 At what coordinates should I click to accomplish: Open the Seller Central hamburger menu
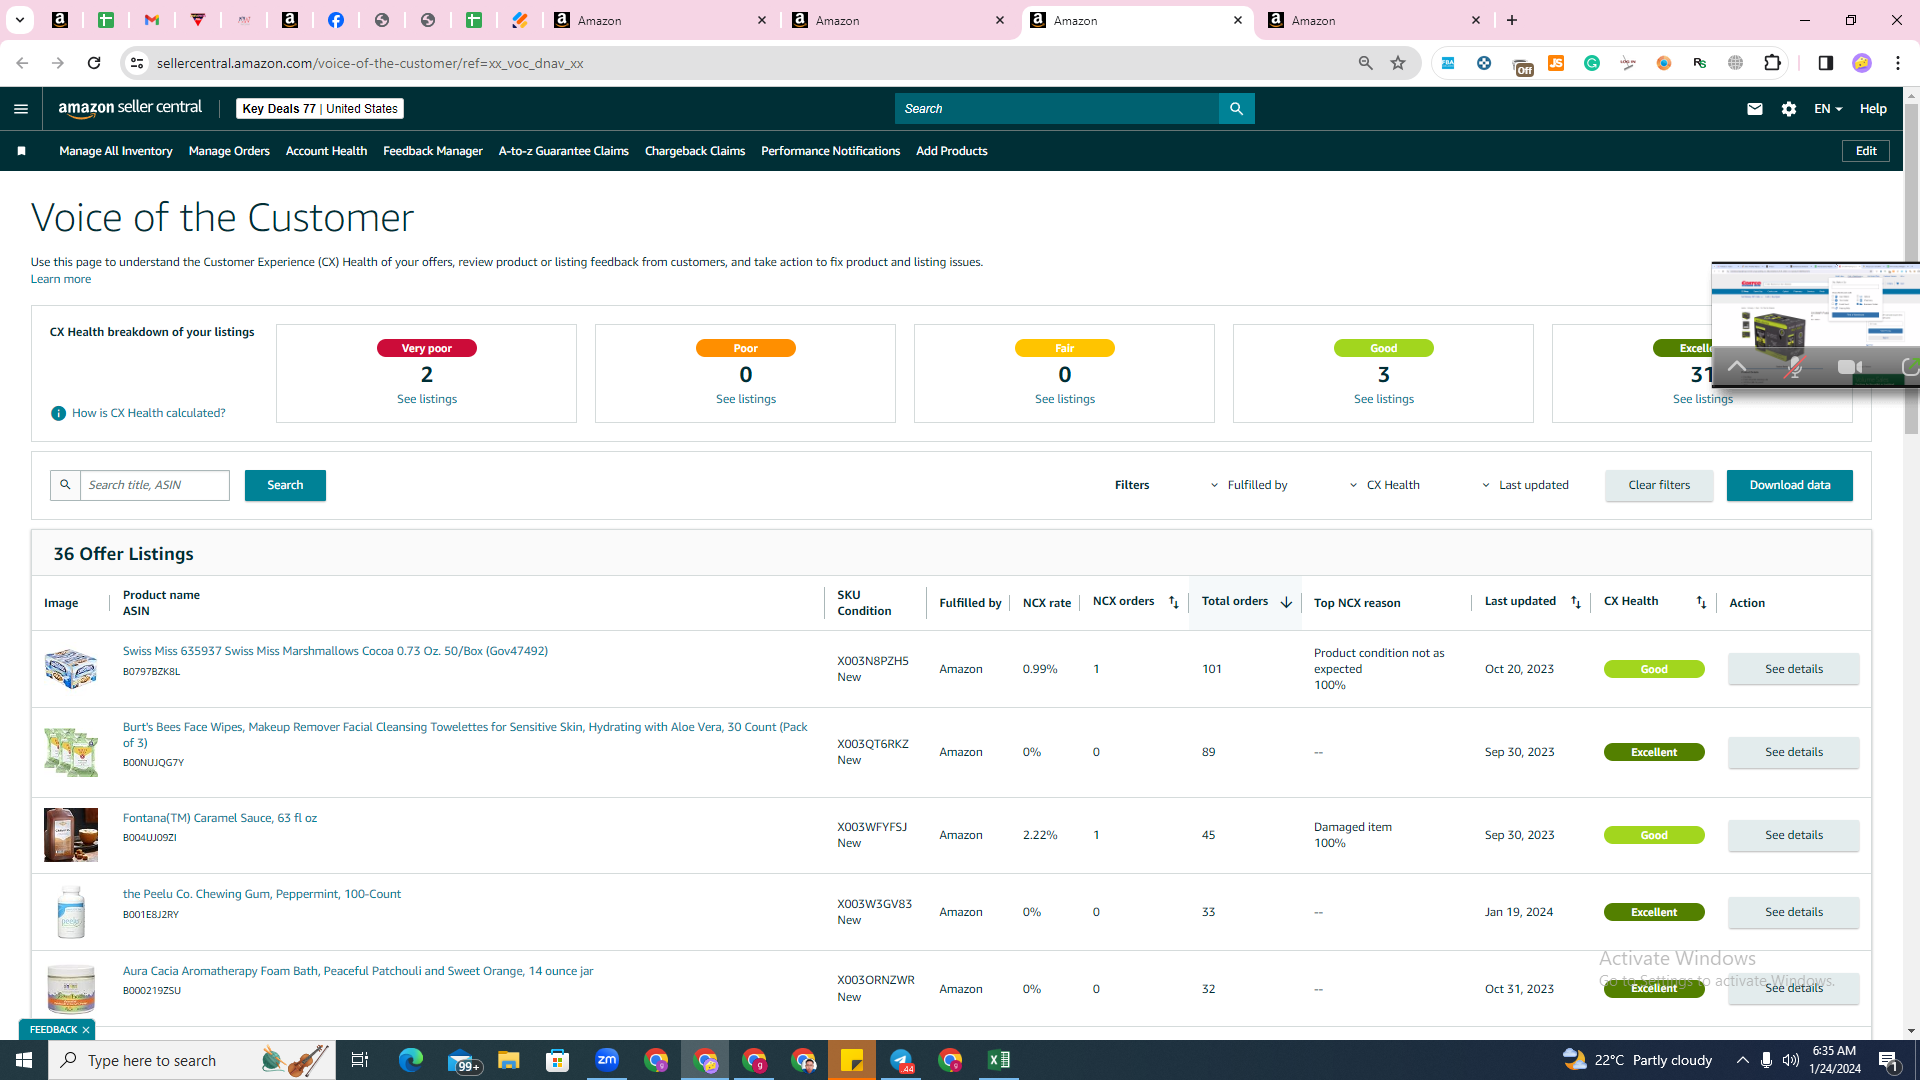21,109
